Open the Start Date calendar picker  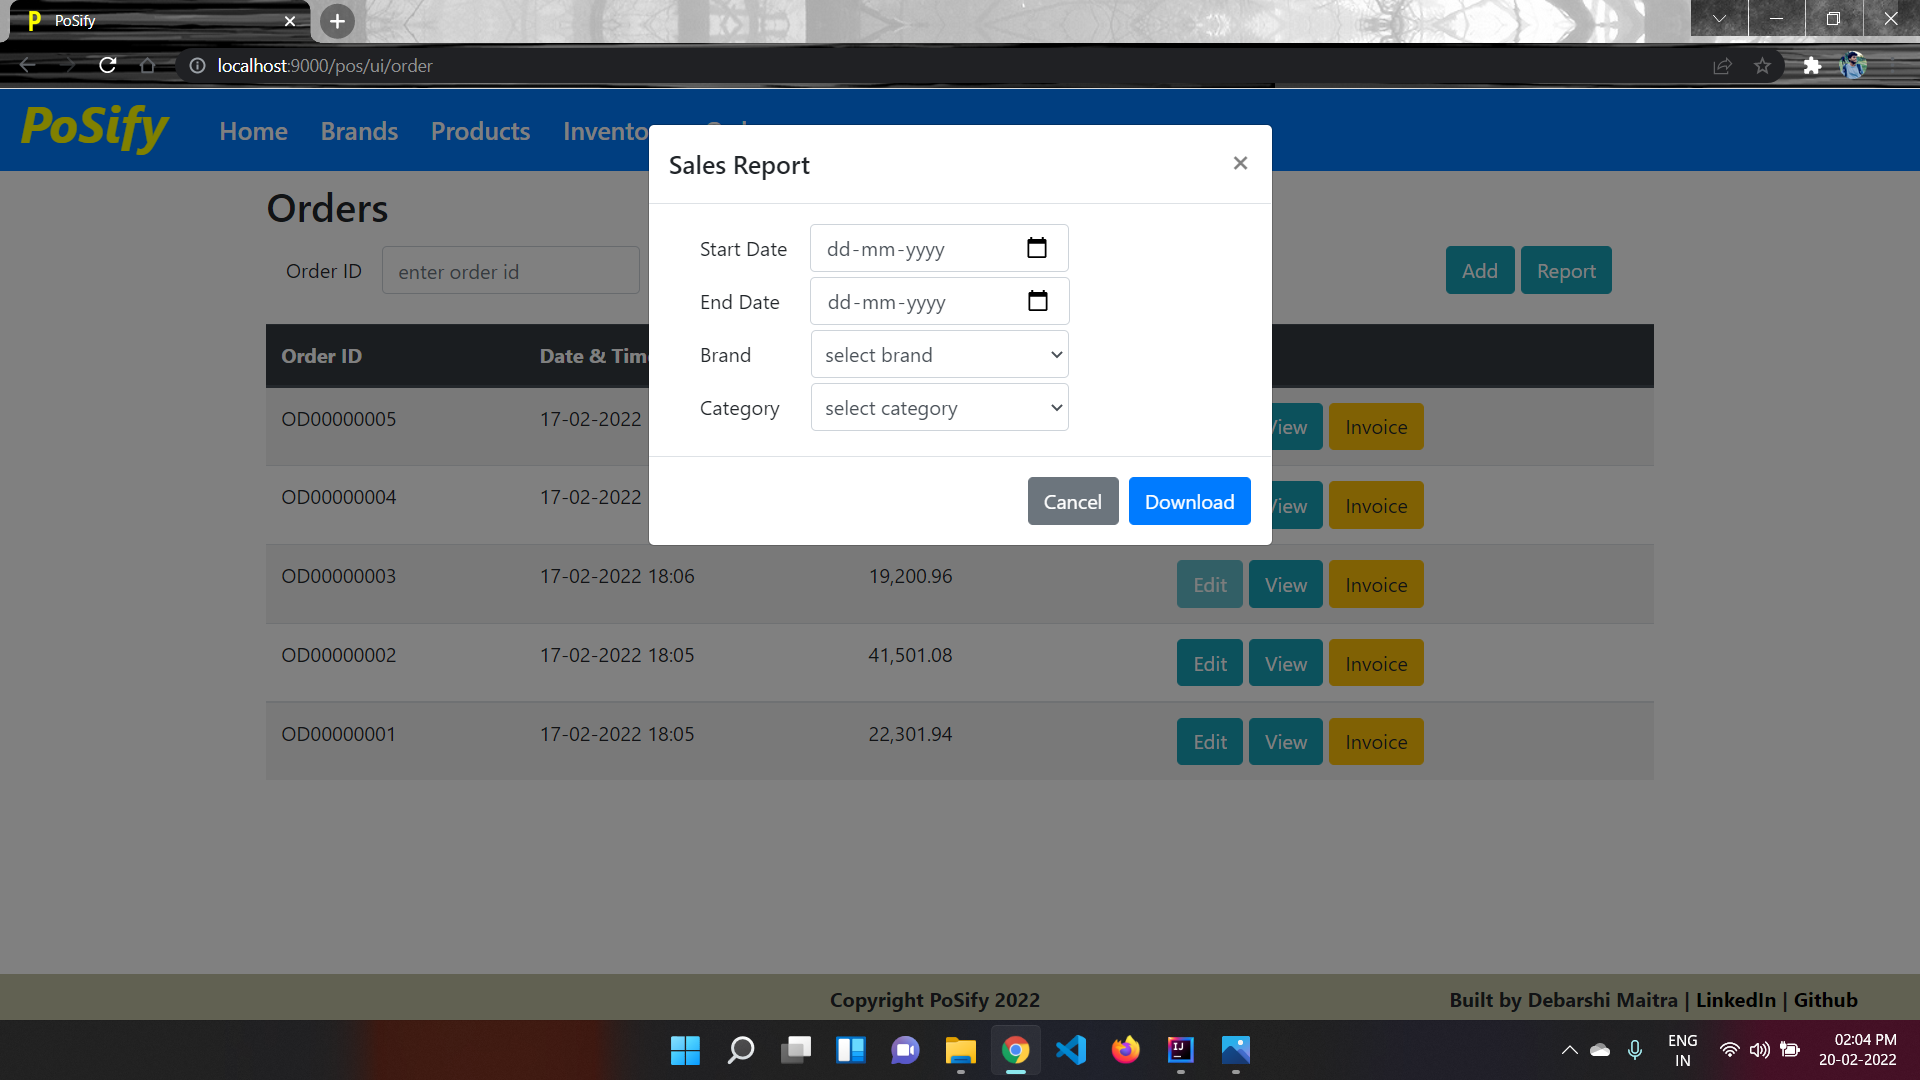pos(1037,248)
